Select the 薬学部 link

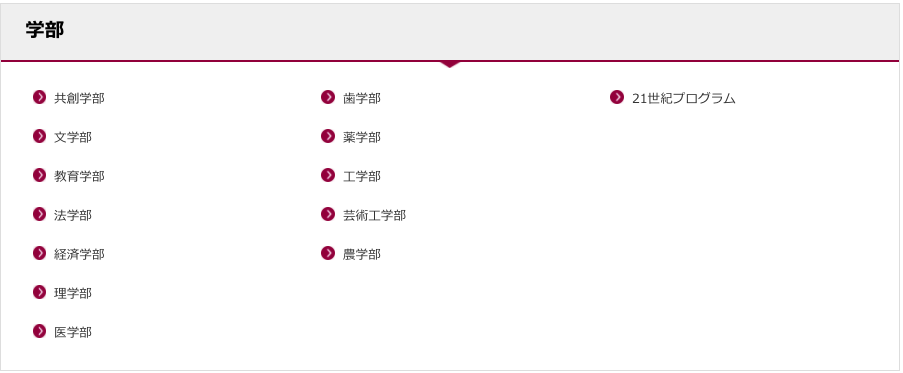362,138
